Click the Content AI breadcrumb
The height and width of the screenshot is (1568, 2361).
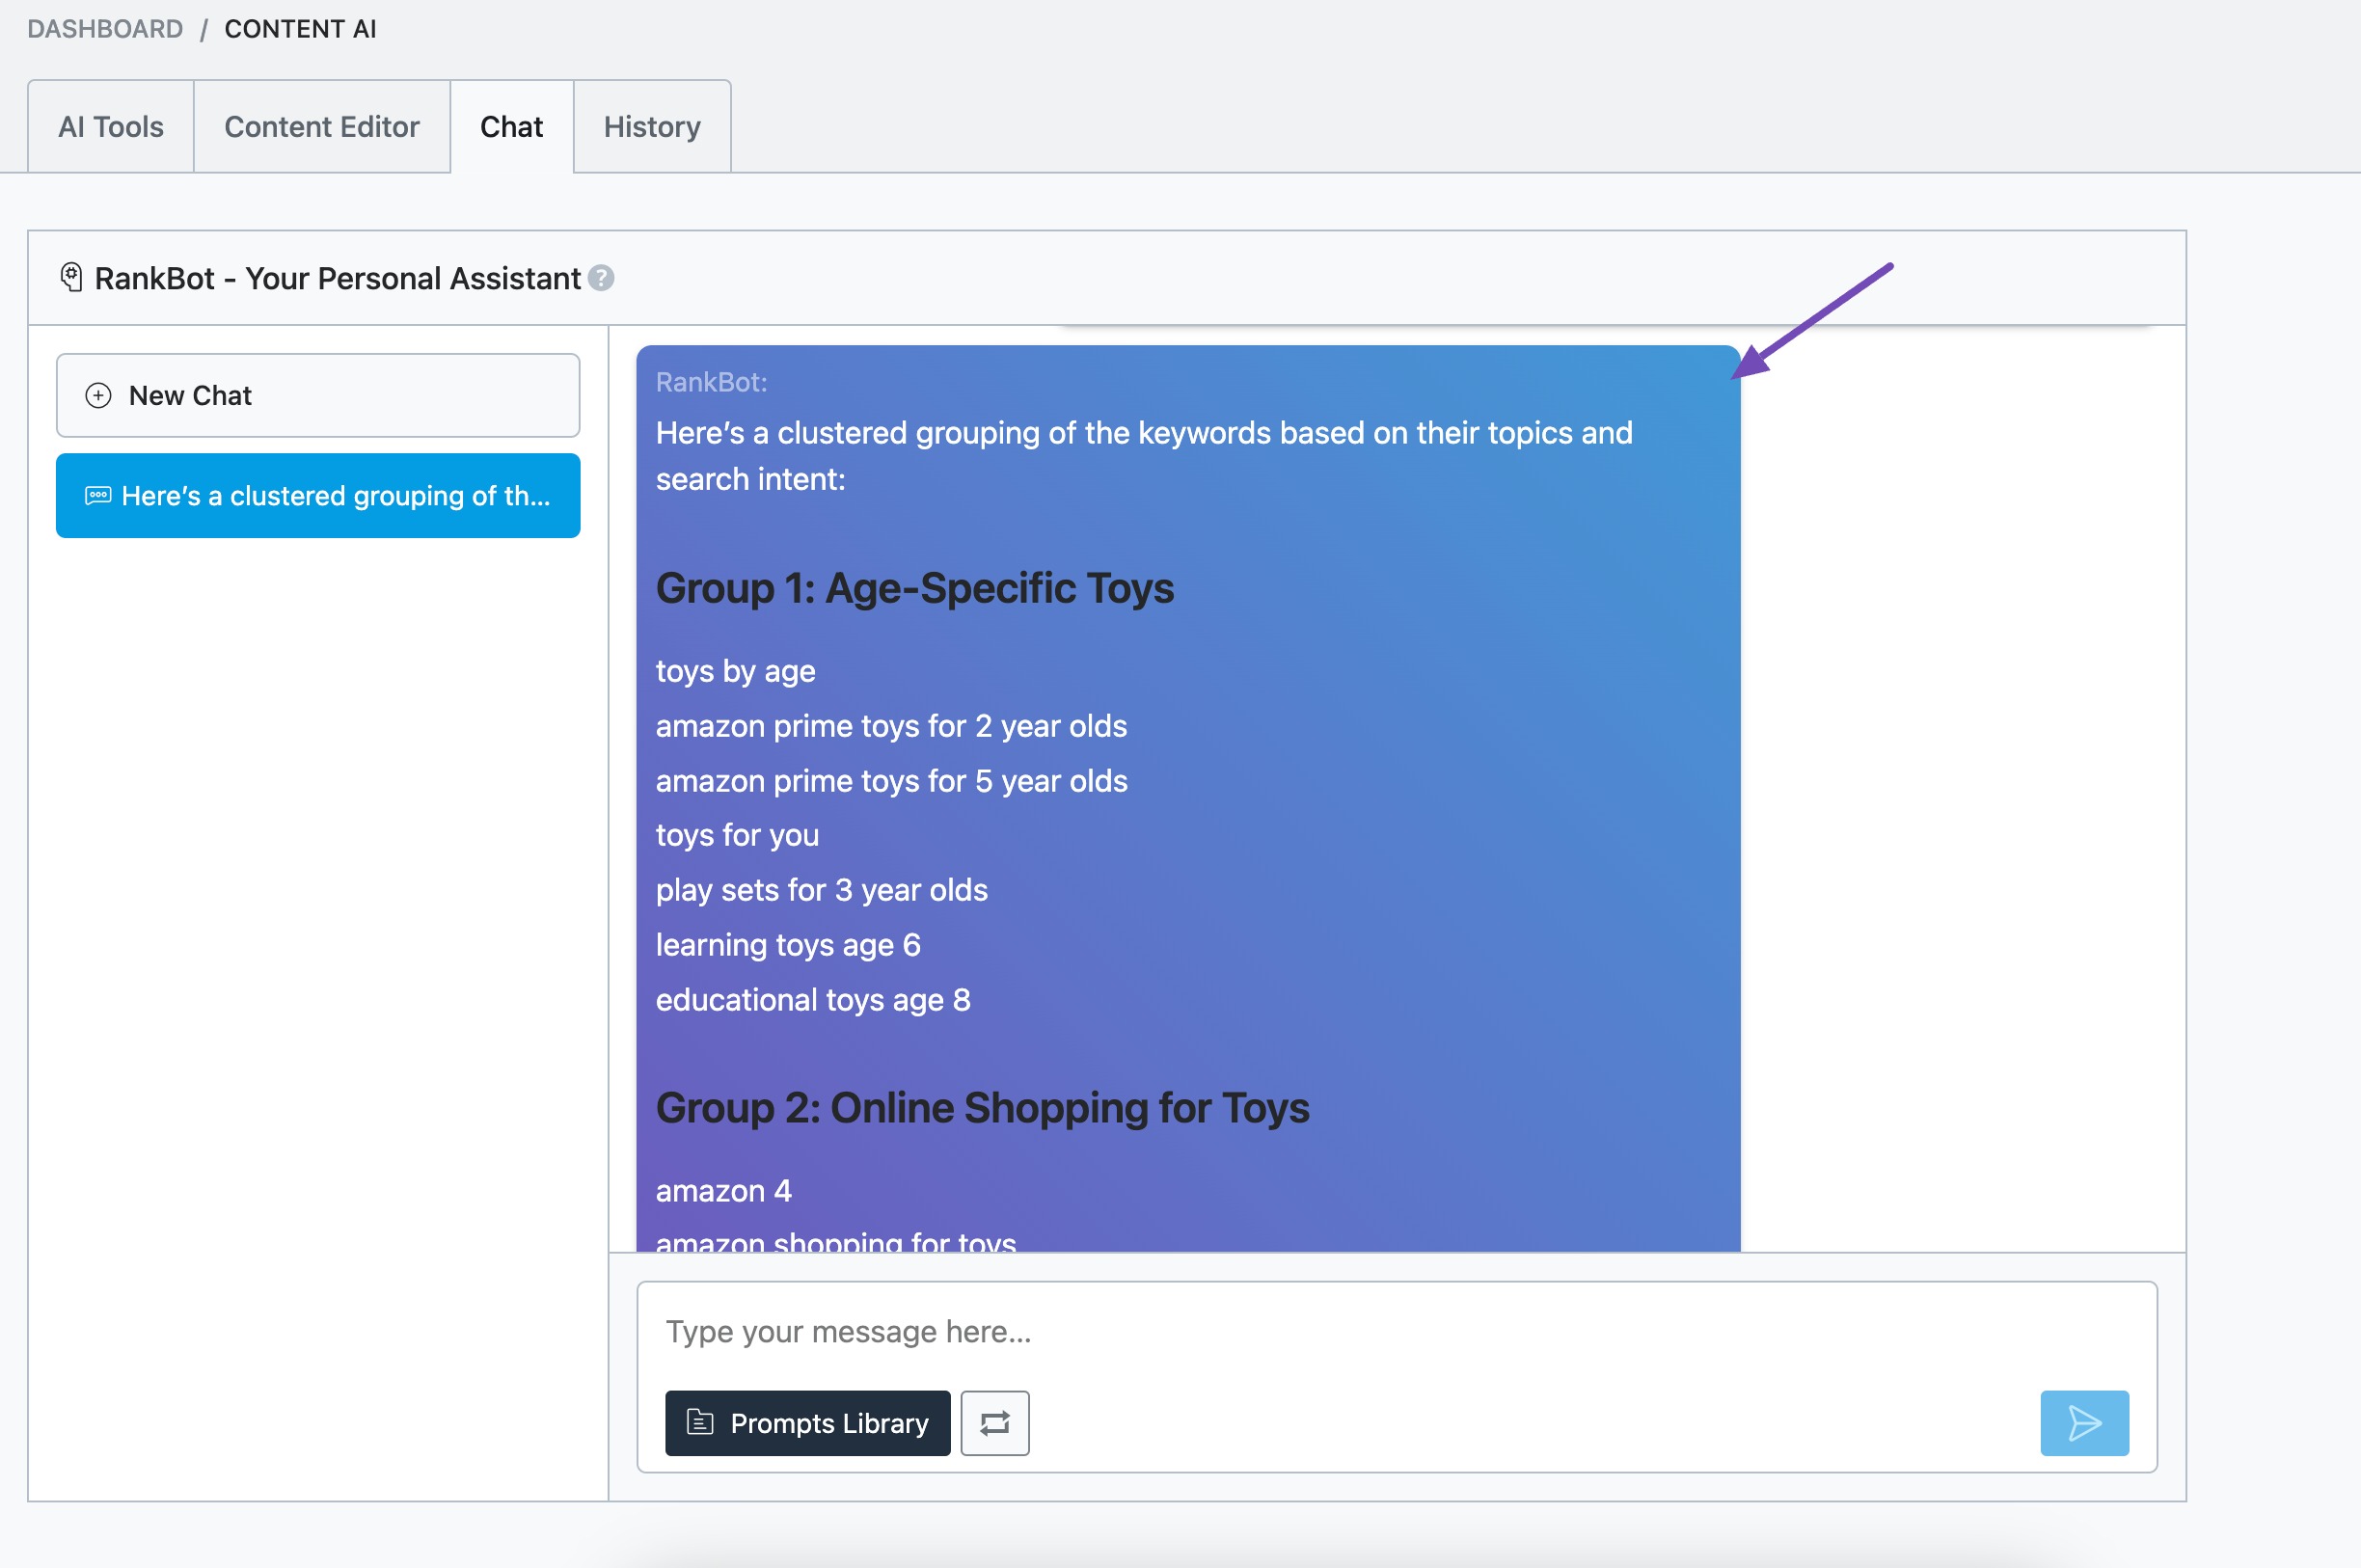tap(300, 28)
